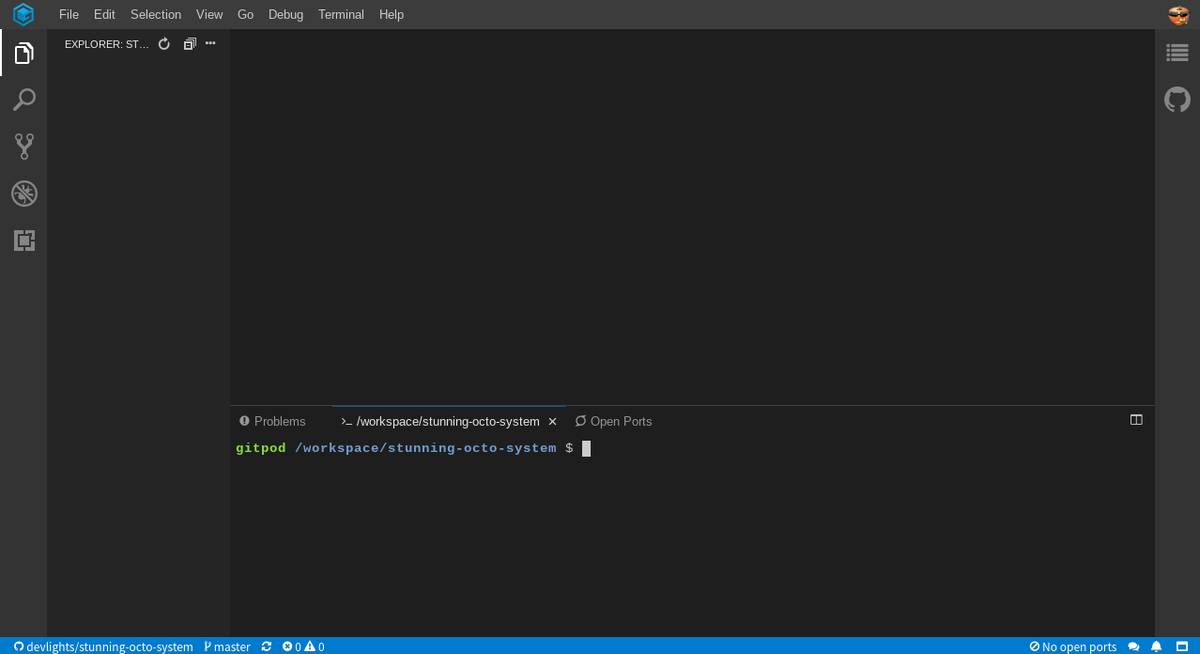
Task: Collapse all folders in Explorer
Action: [190, 44]
